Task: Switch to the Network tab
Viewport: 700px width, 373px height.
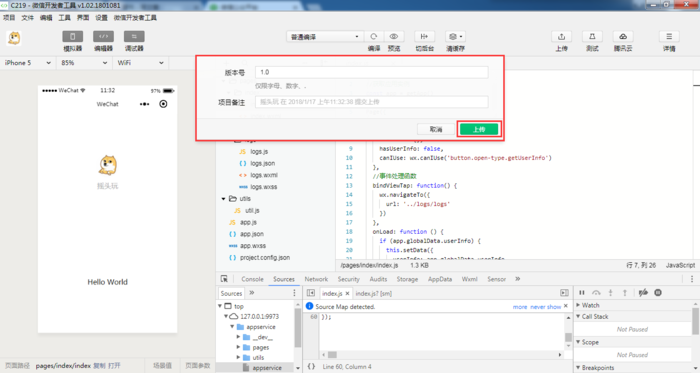Action: [x=316, y=279]
